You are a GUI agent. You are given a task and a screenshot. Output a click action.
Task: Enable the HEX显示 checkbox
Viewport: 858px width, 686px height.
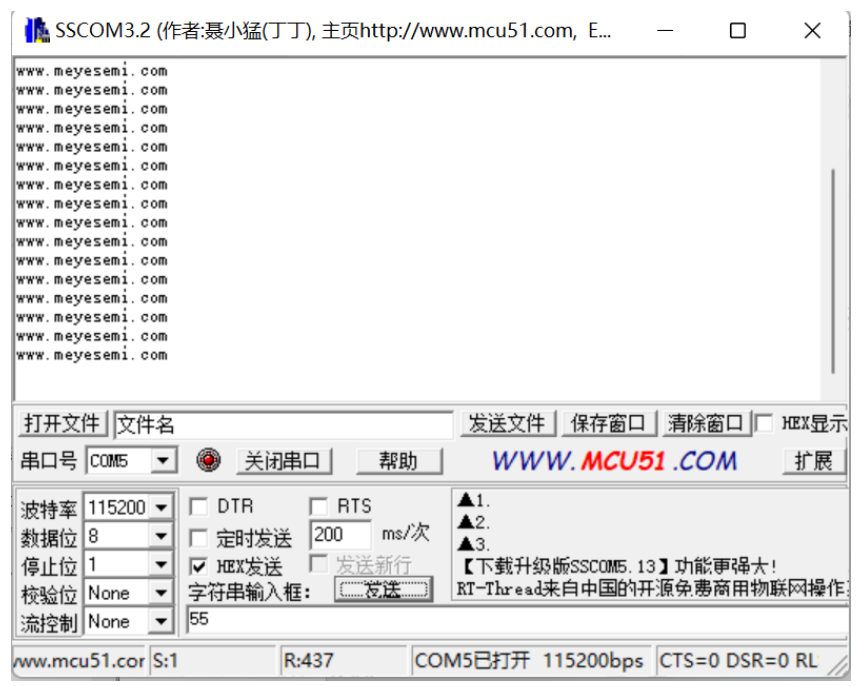(x=764, y=423)
